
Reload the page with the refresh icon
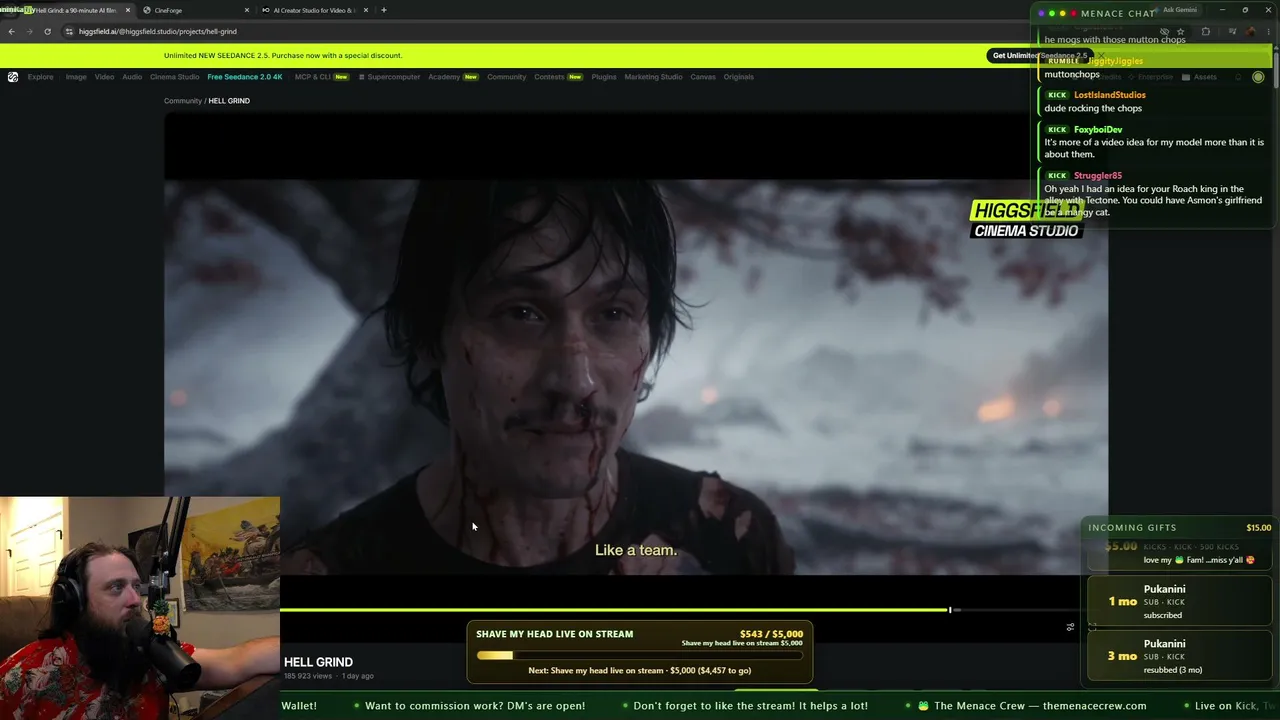click(47, 31)
